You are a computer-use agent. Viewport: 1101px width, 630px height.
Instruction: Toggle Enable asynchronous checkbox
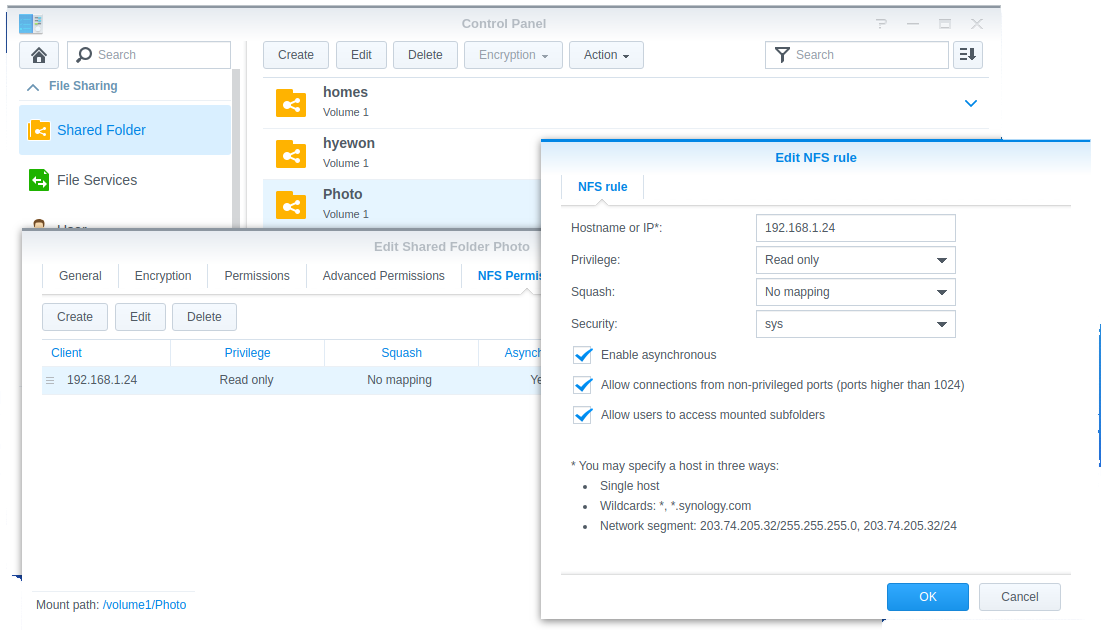[x=583, y=355]
